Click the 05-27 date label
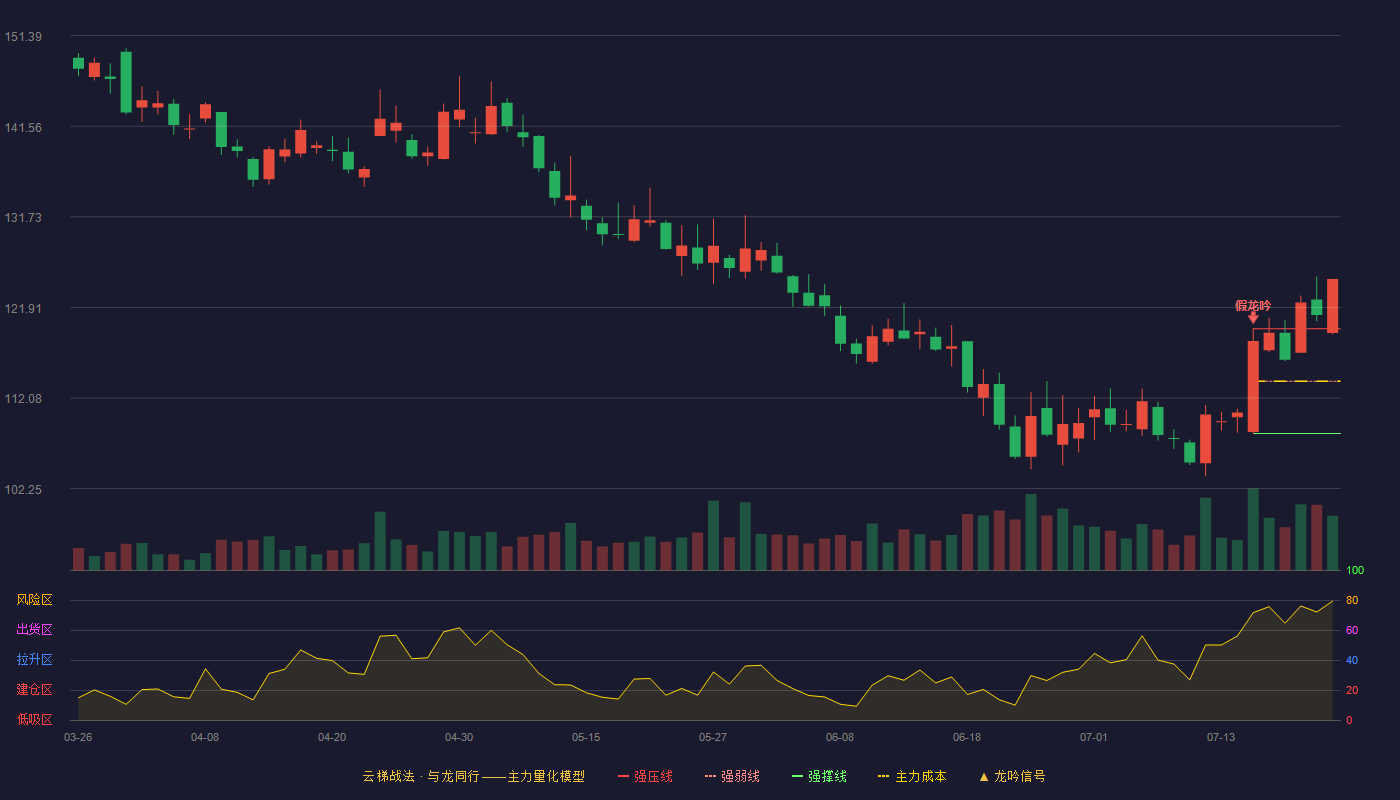Screen dimensions: 1400x800 coord(713,737)
